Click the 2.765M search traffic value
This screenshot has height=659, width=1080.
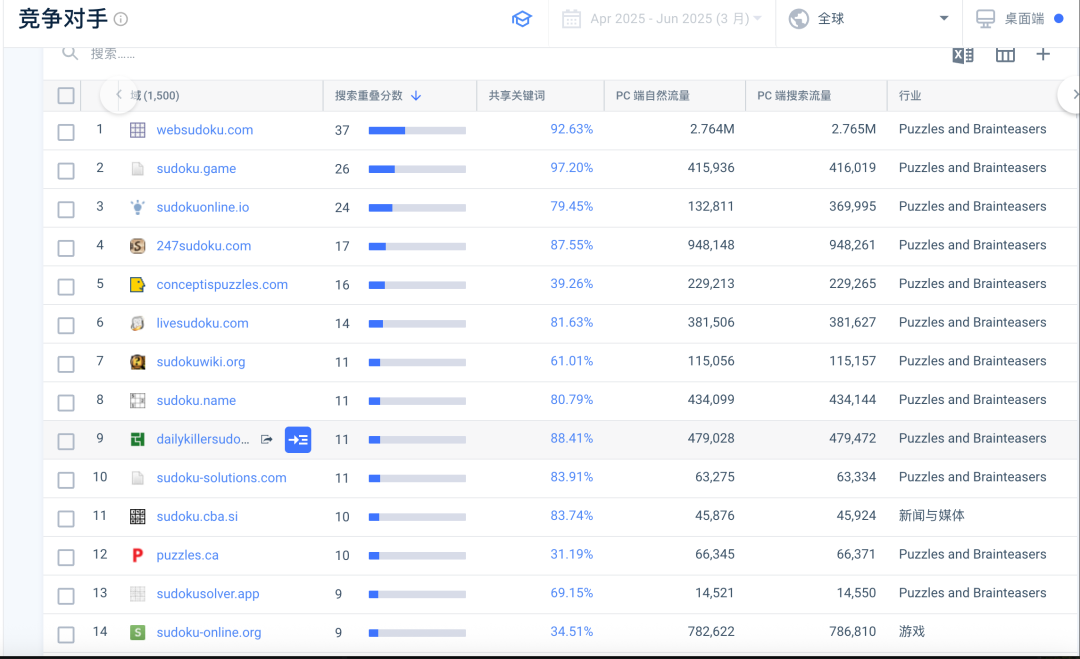click(853, 129)
